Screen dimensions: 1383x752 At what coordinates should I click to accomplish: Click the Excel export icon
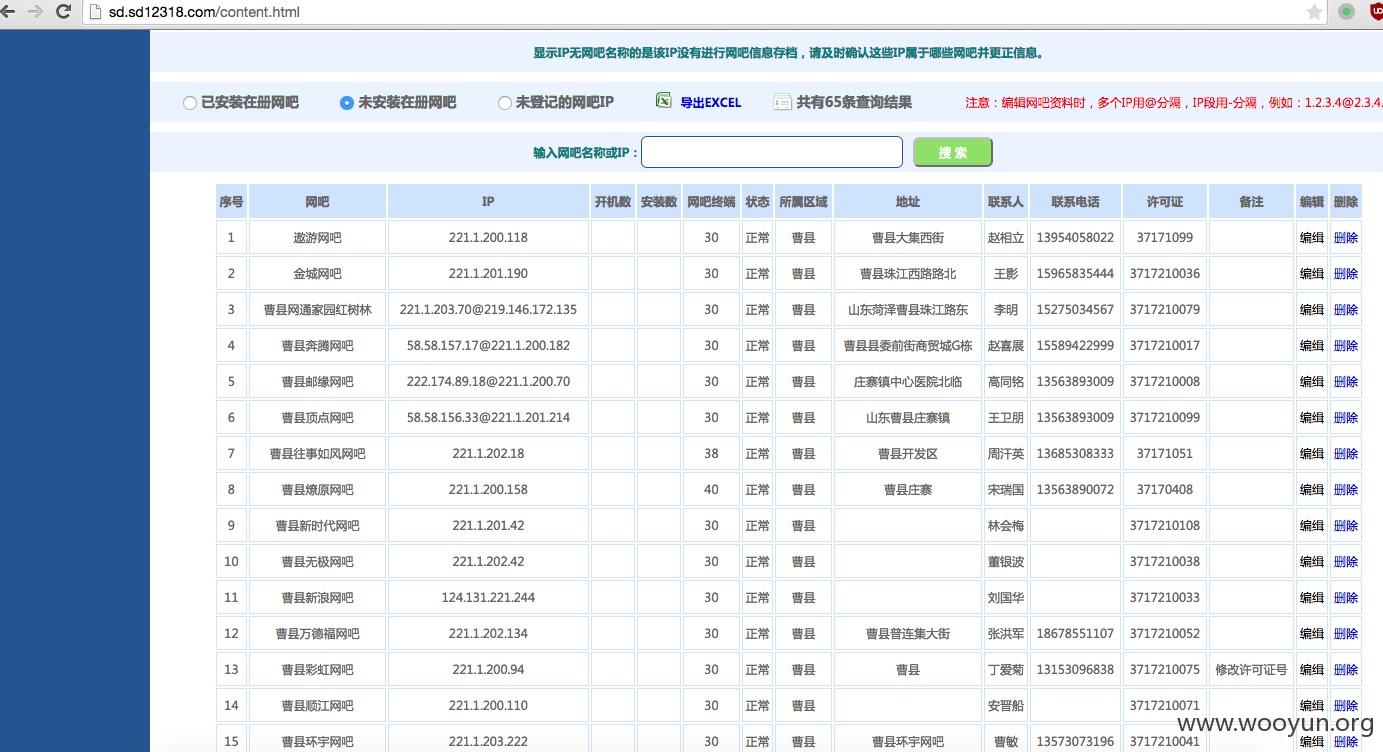tap(664, 101)
